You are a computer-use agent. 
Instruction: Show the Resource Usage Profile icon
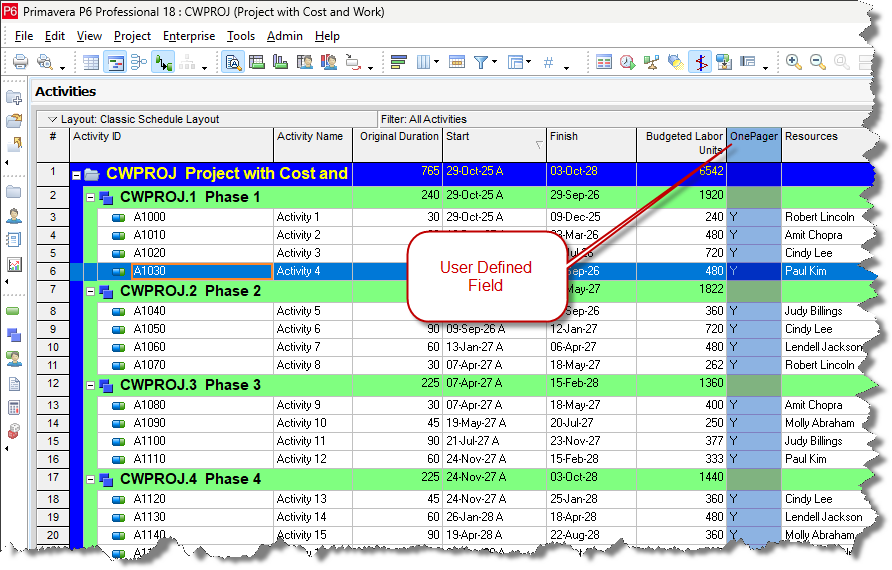point(328,61)
